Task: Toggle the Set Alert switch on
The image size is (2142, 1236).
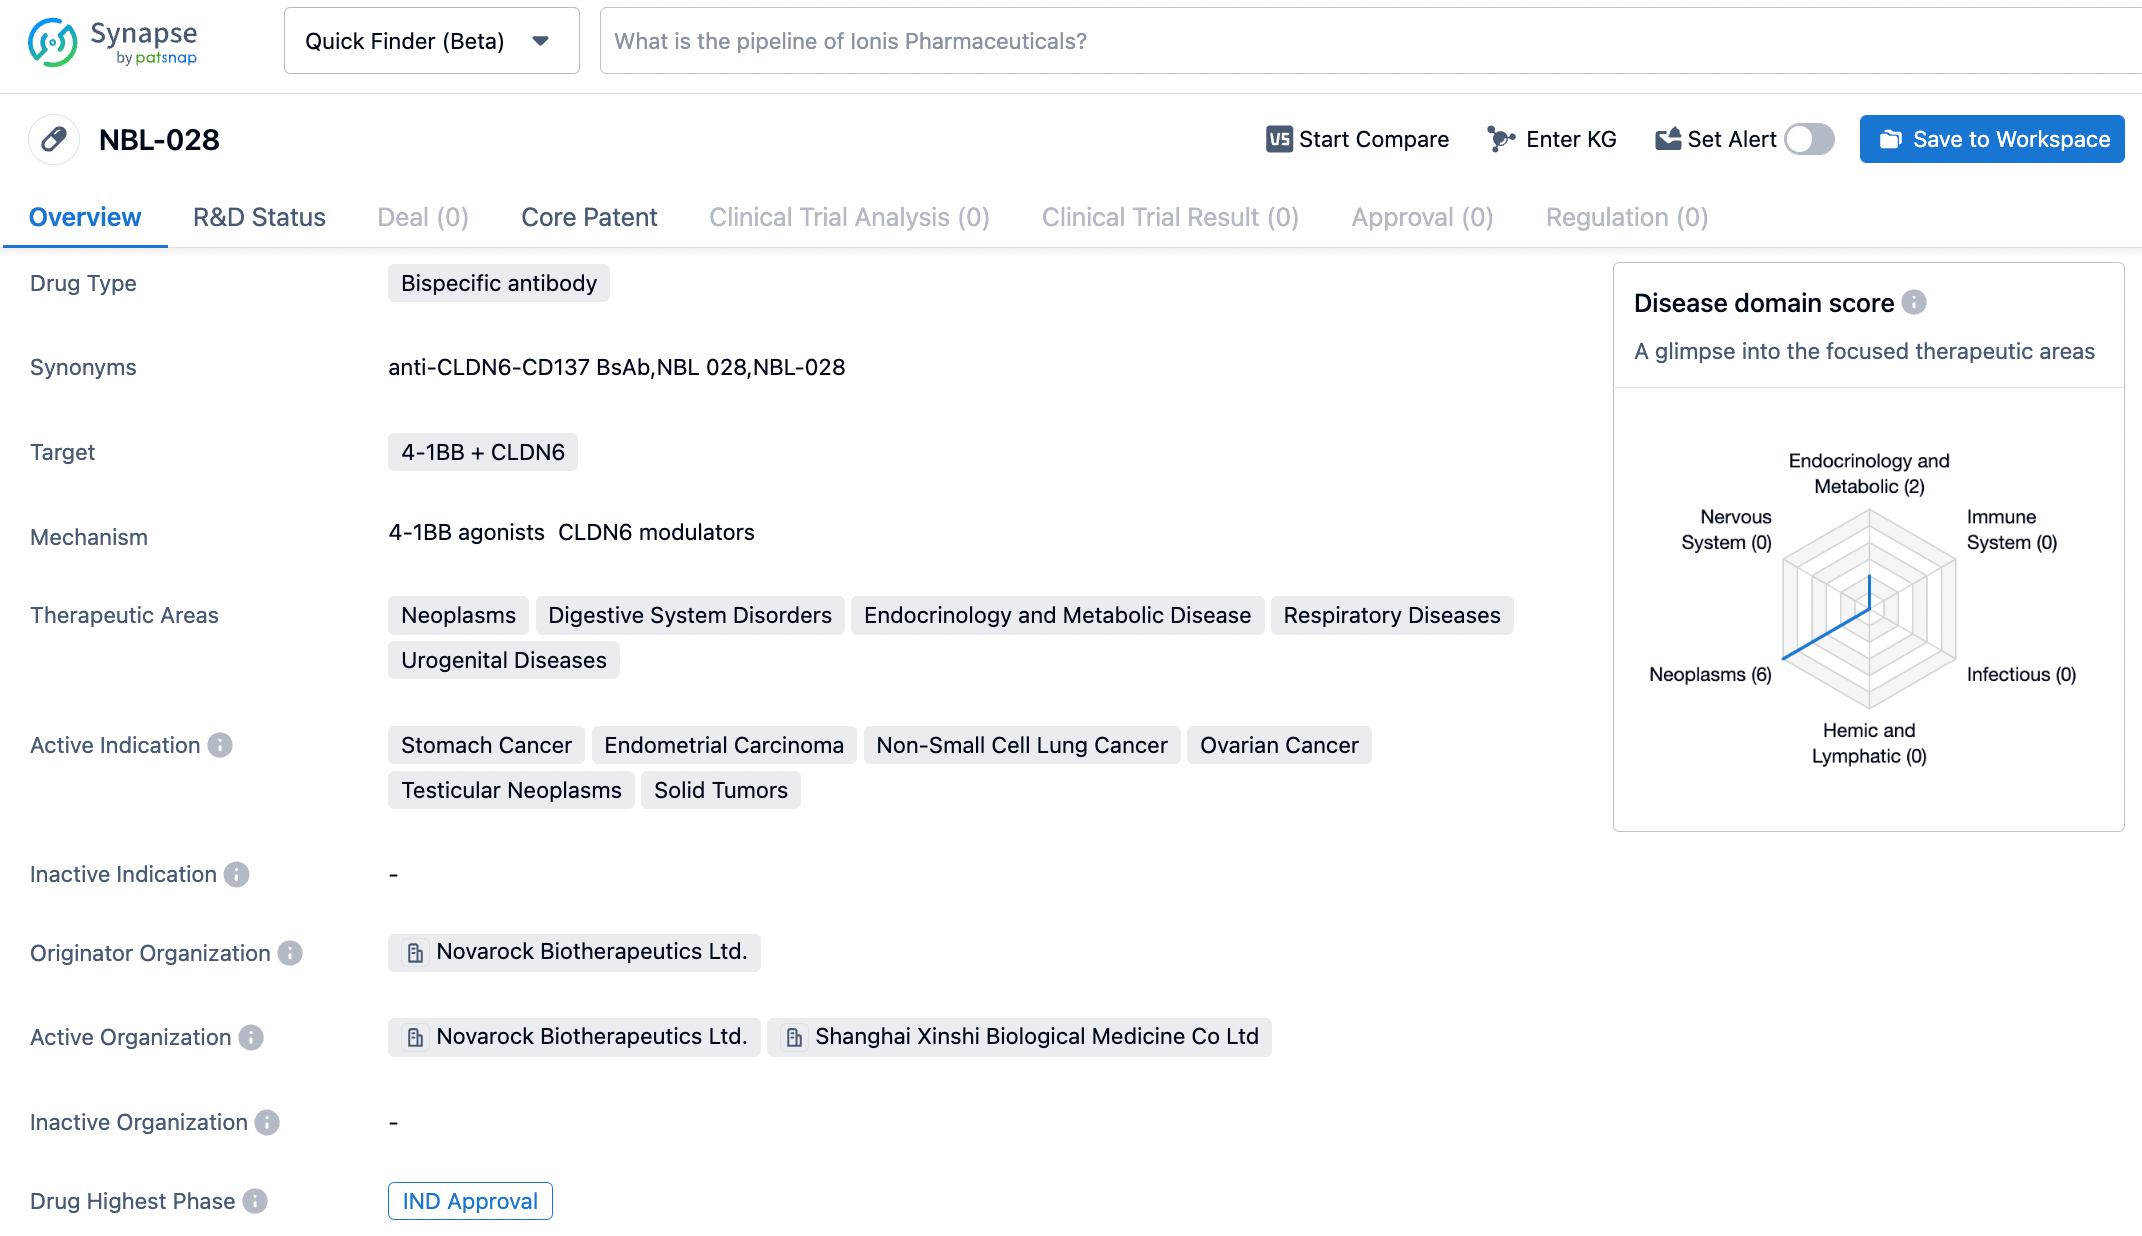Action: pyautogui.click(x=1810, y=138)
